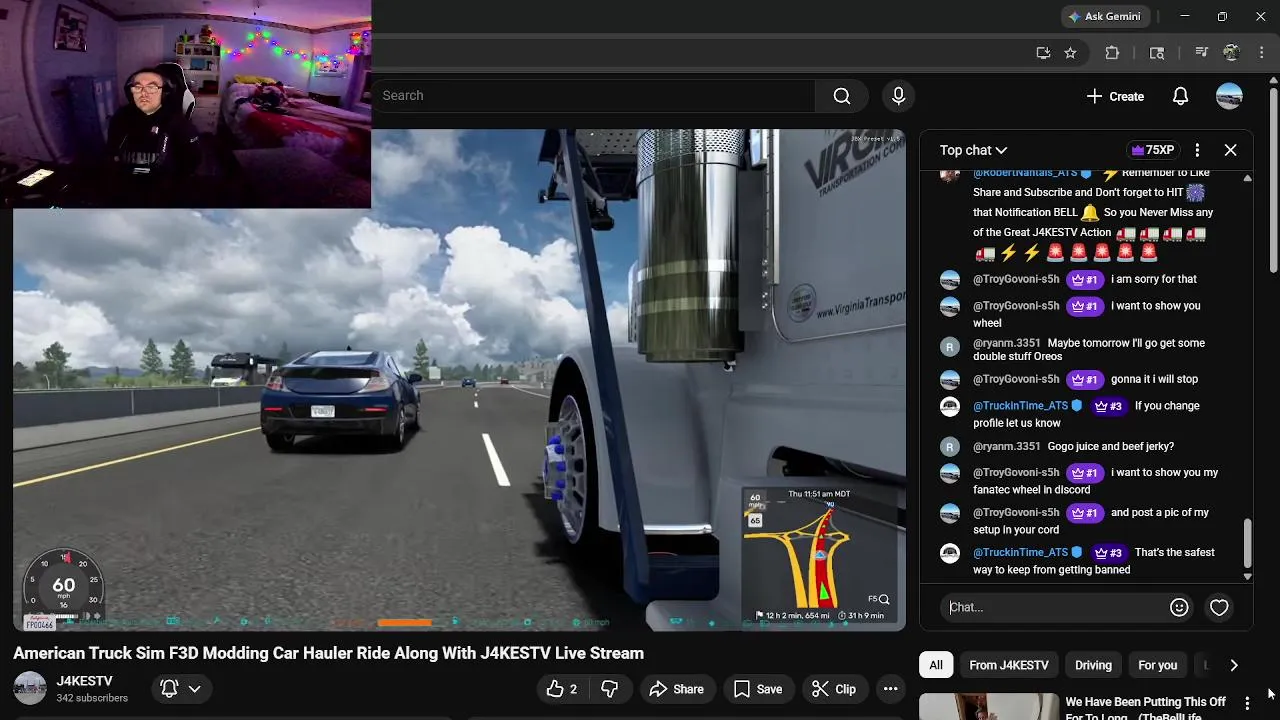Click the live stream video player
The height and width of the screenshot is (720, 1280).
click(x=460, y=380)
